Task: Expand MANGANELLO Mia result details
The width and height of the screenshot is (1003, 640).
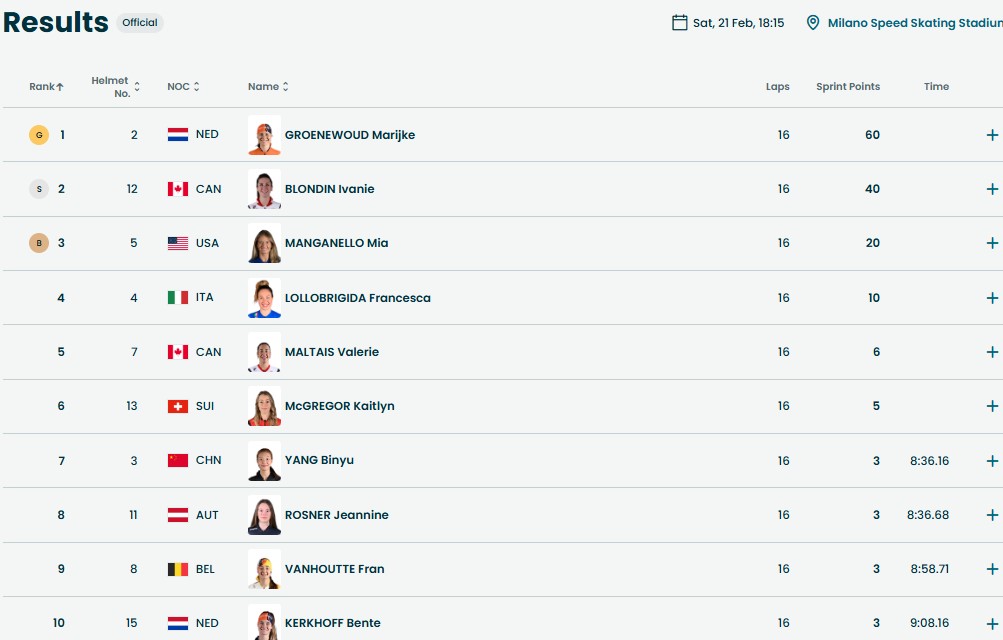Action: [992, 243]
